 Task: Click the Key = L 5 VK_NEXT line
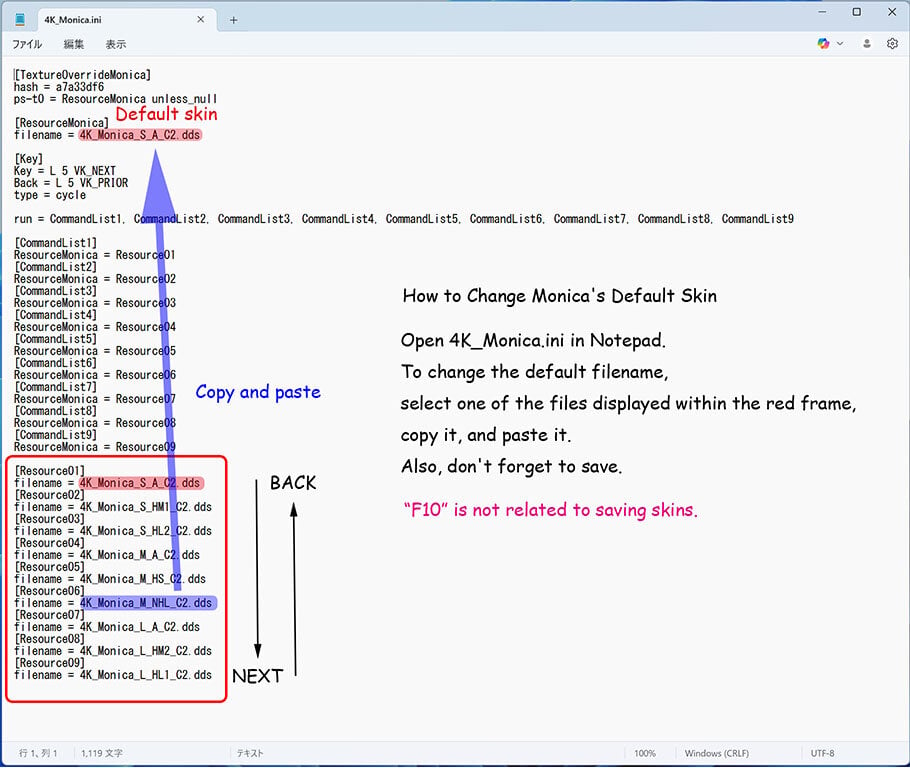pos(64,171)
